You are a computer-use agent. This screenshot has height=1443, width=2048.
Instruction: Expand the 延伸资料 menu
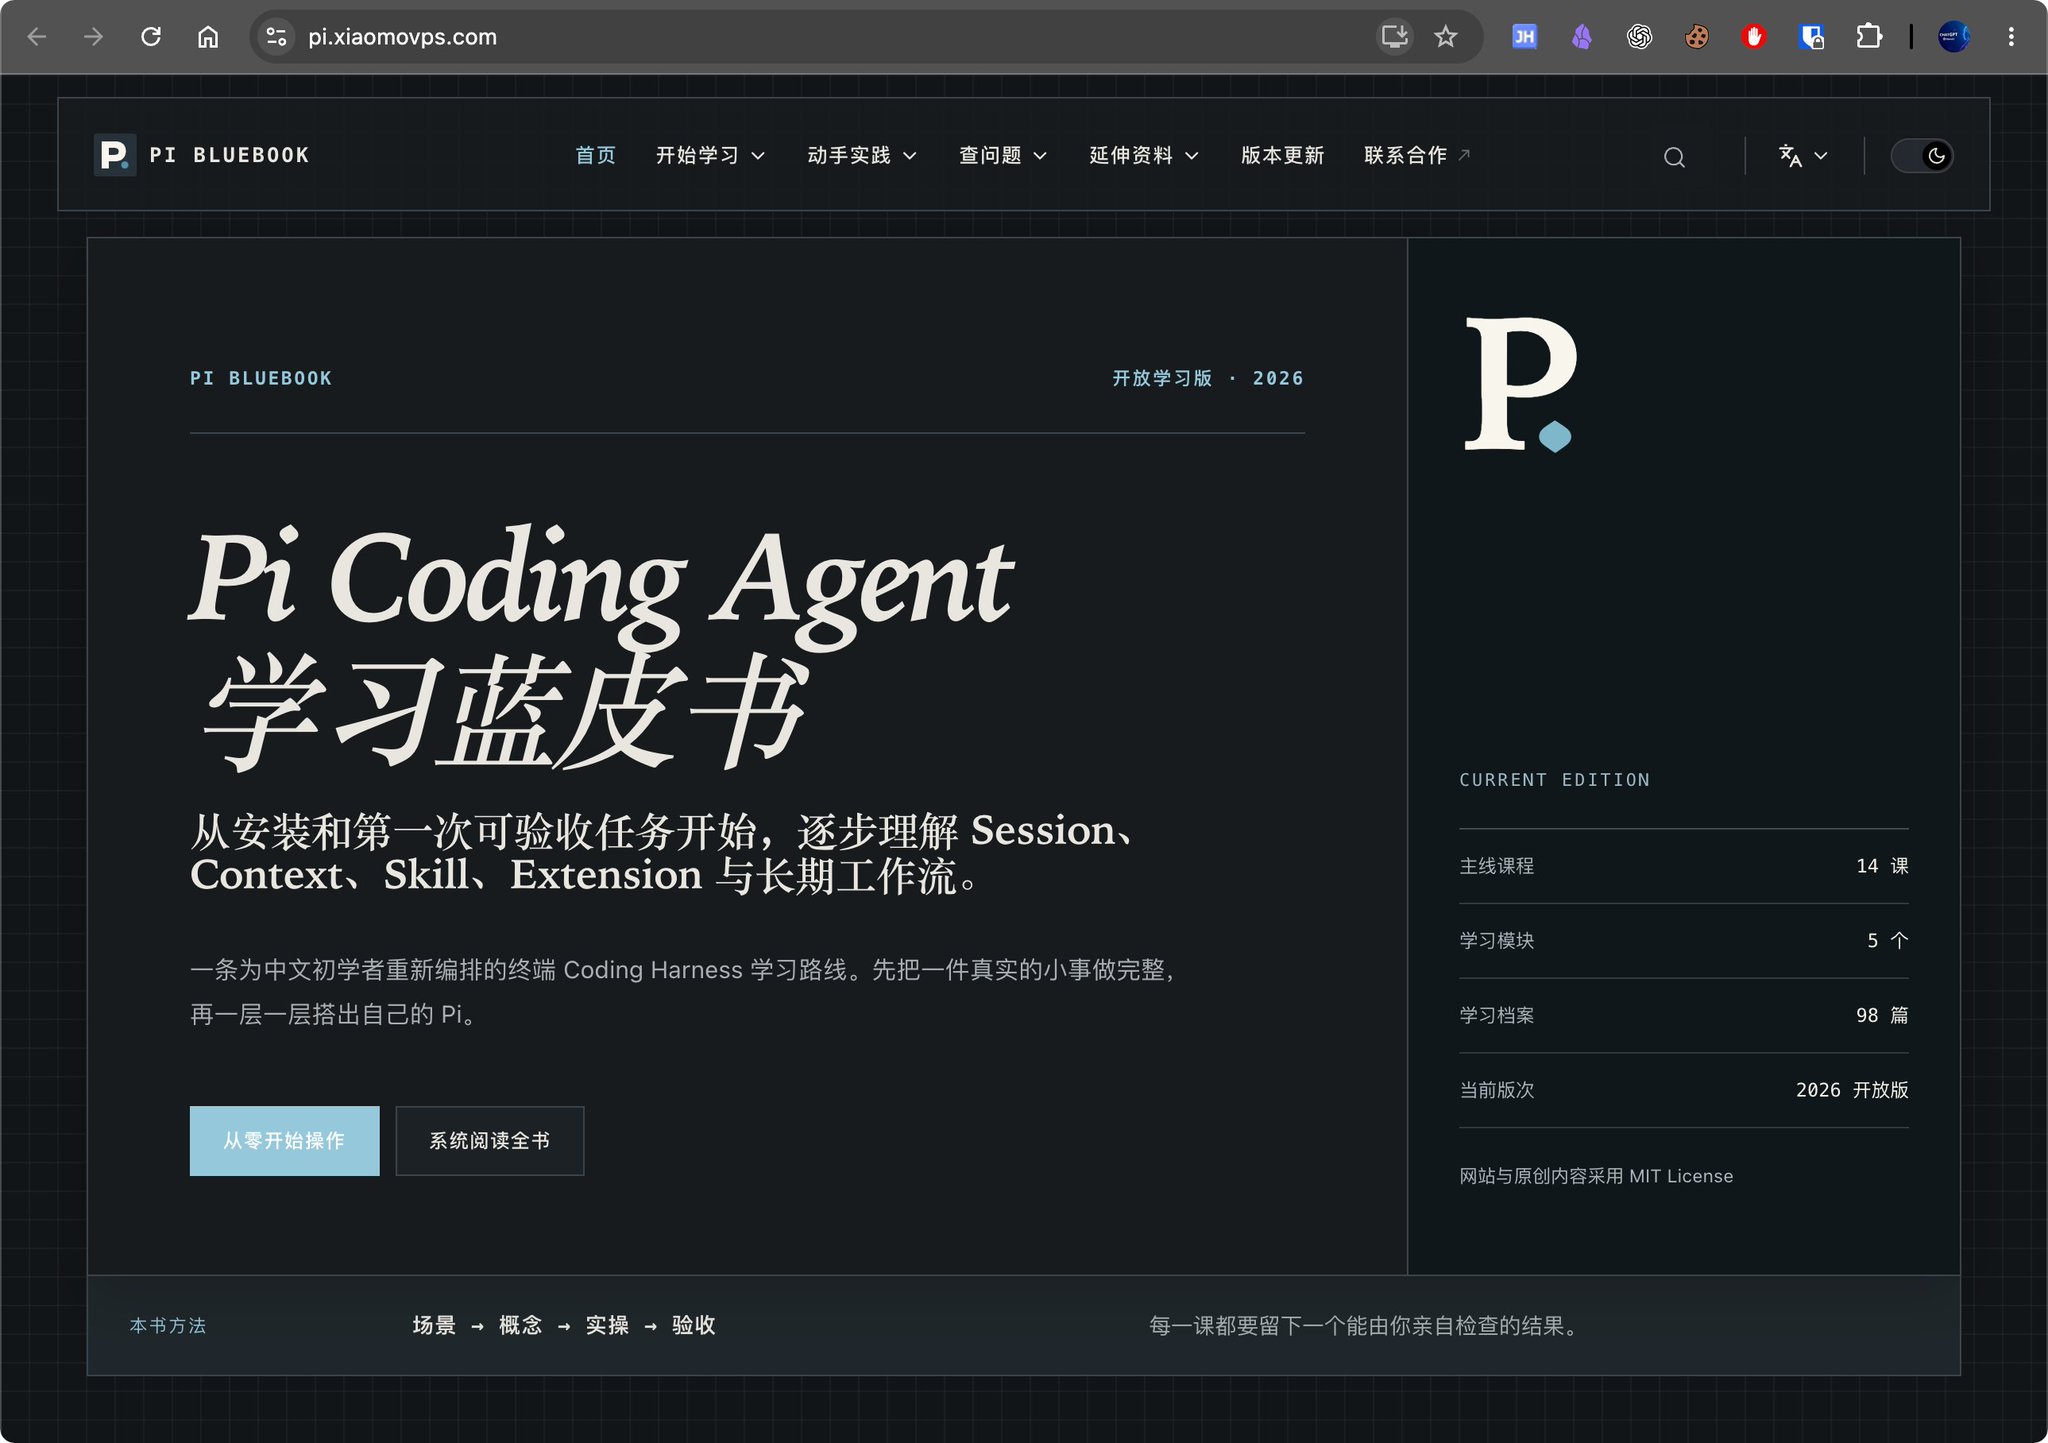pos(1144,155)
